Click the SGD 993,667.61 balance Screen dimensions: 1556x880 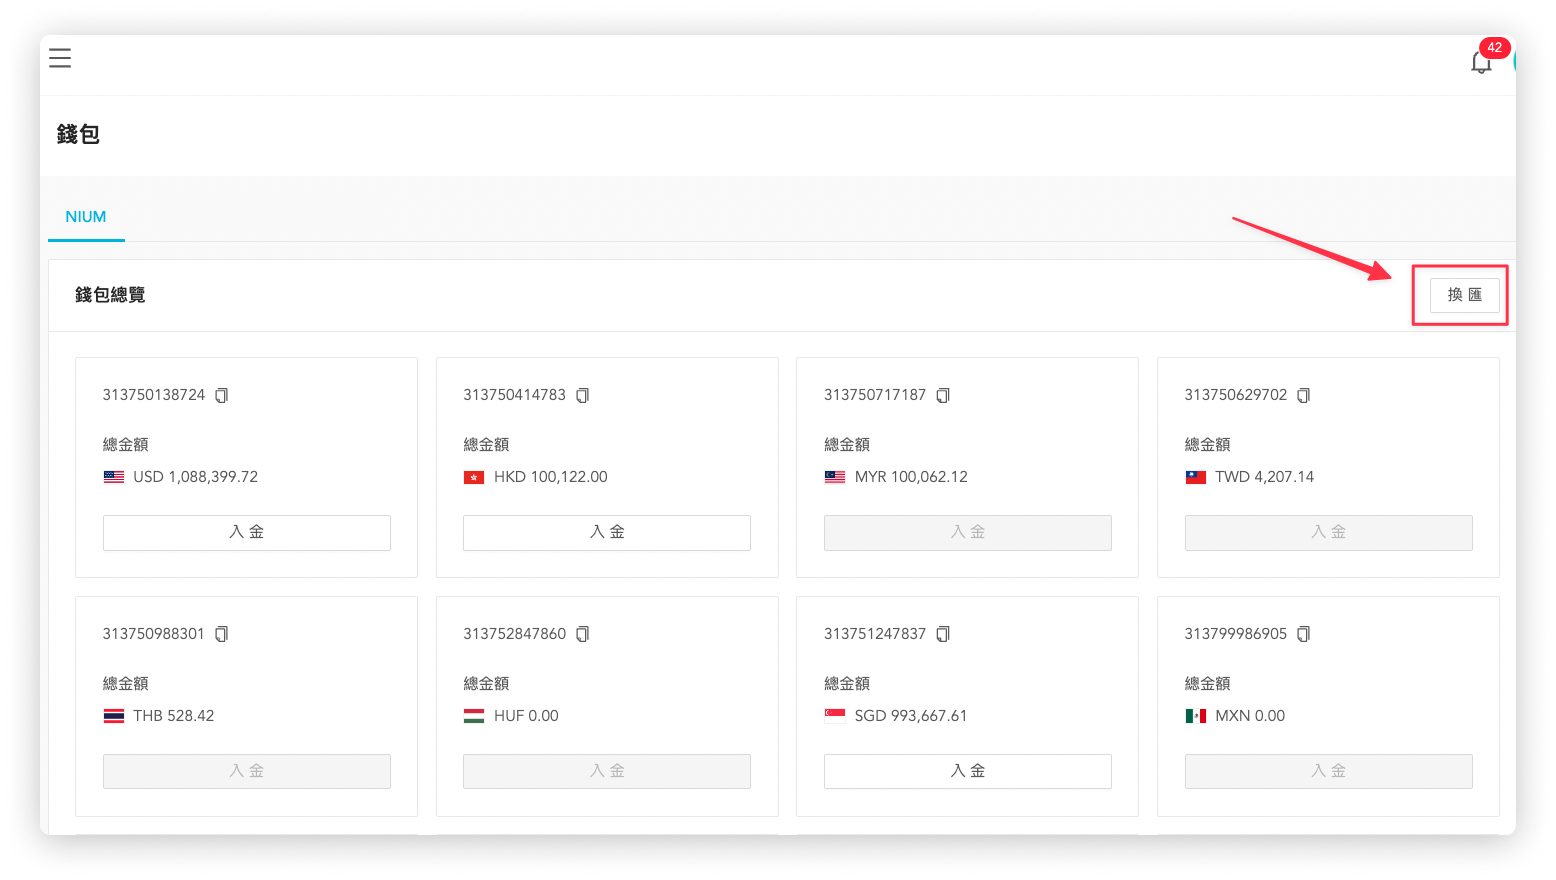tap(911, 716)
